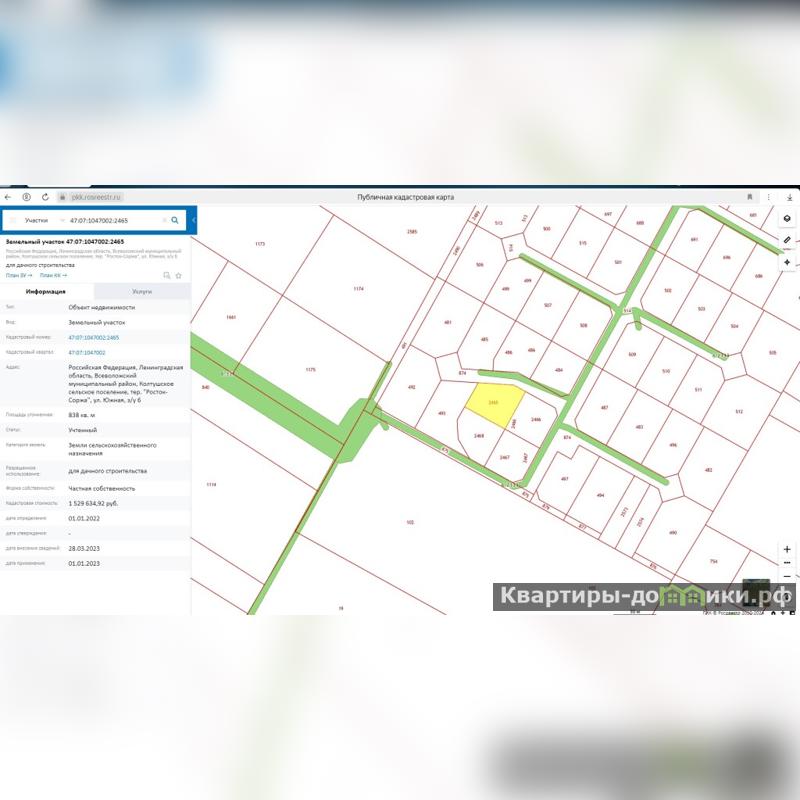Open the map layers panel

tap(787, 218)
